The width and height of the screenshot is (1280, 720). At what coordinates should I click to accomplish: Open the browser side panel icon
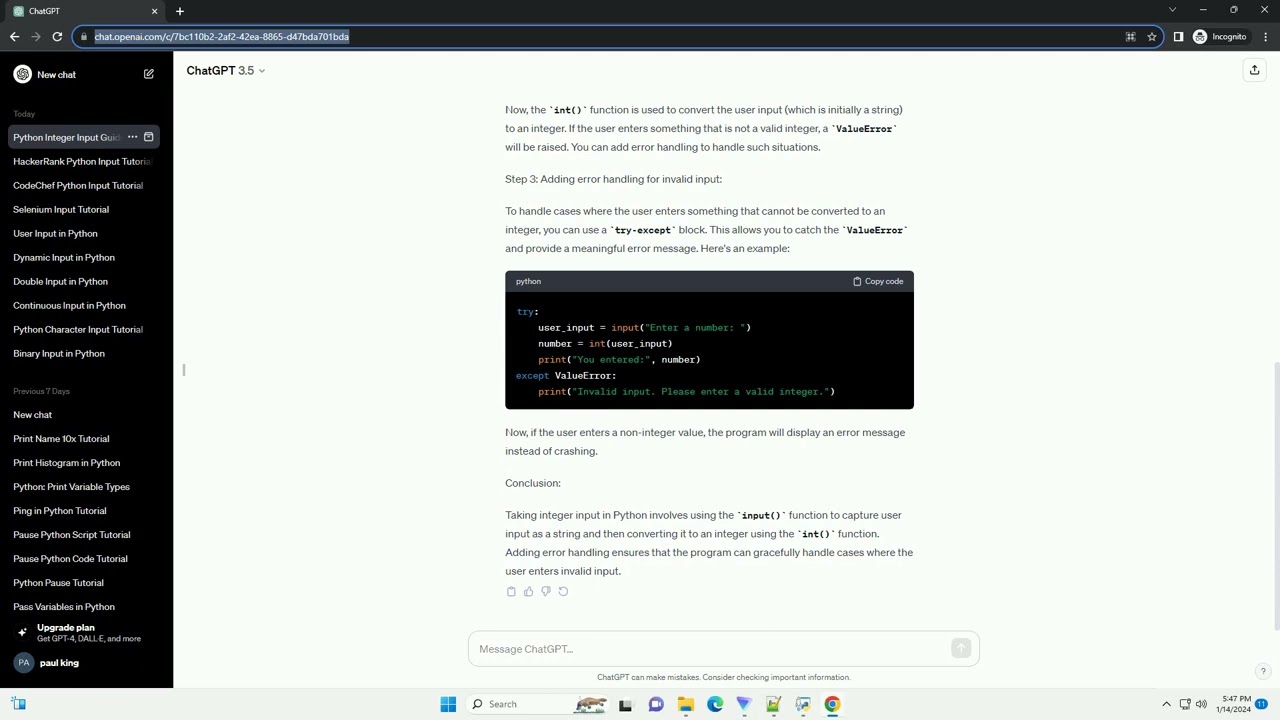1178,37
